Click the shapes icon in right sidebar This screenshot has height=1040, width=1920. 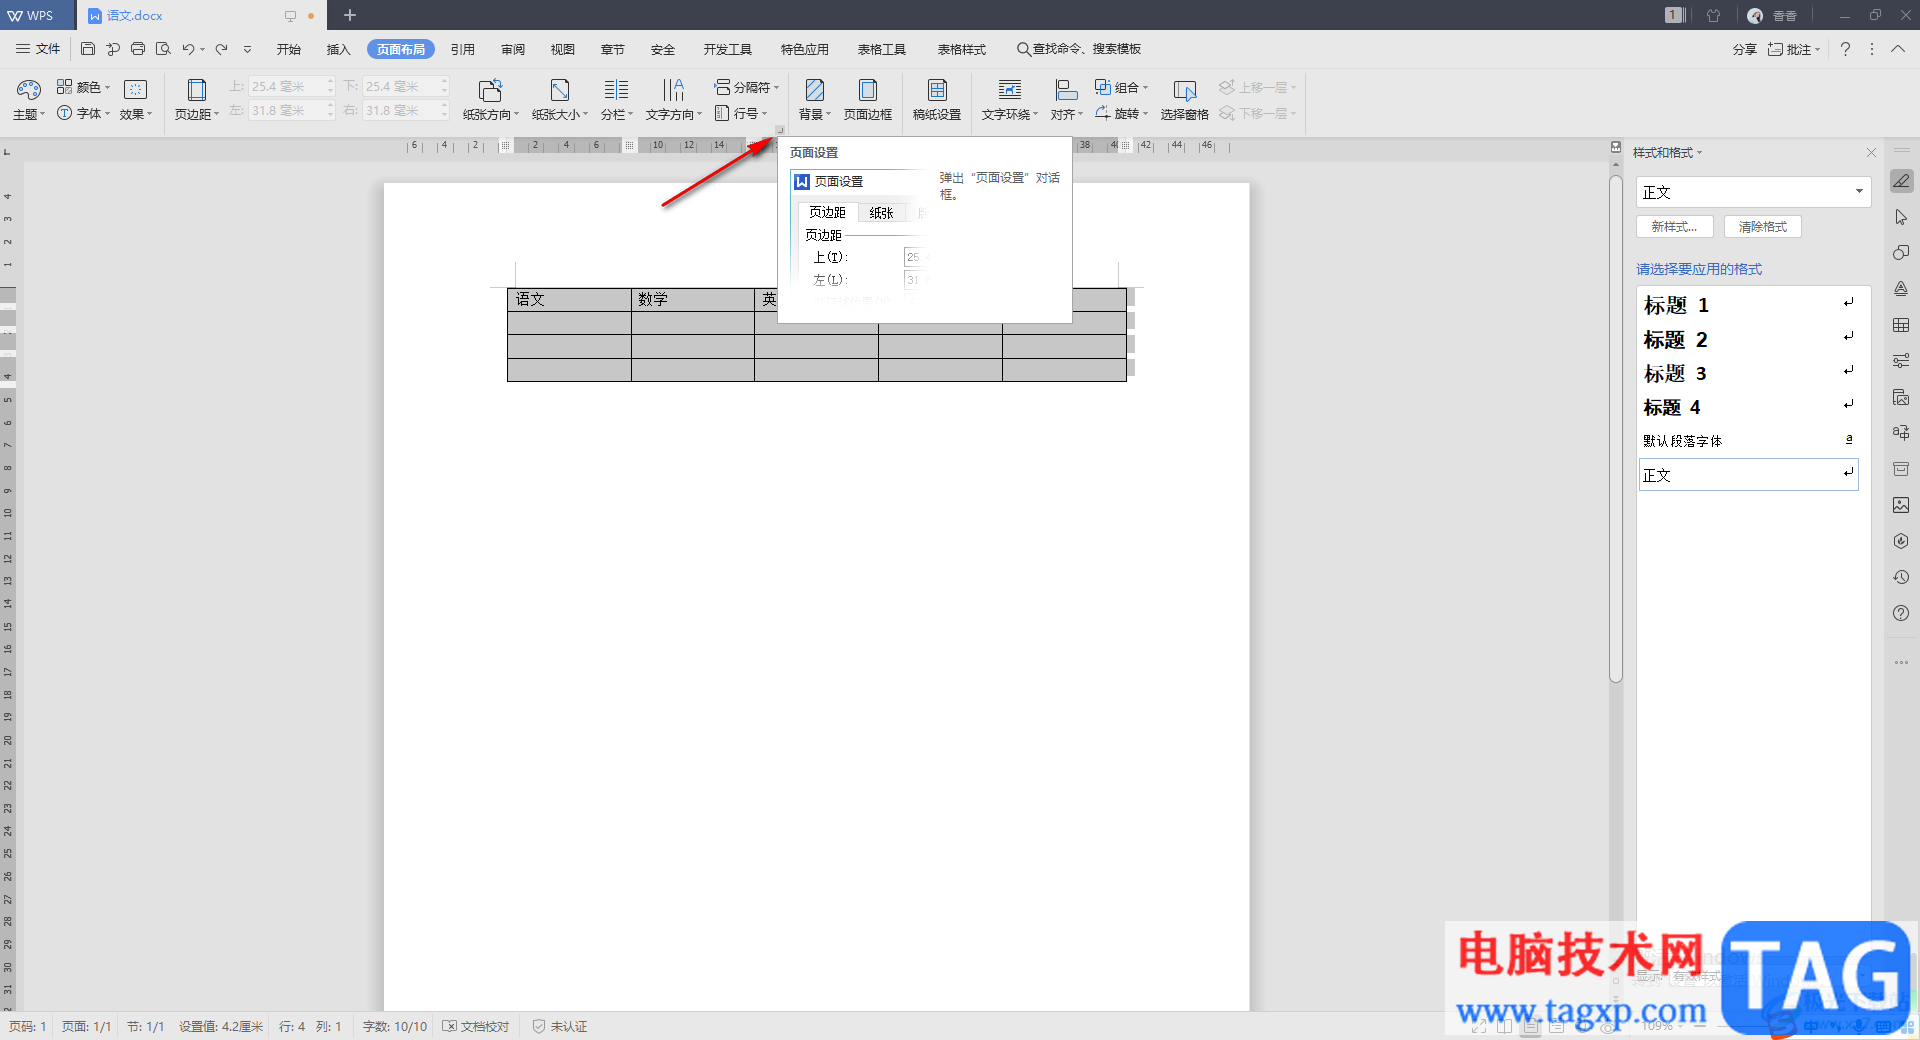point(1901,253)
